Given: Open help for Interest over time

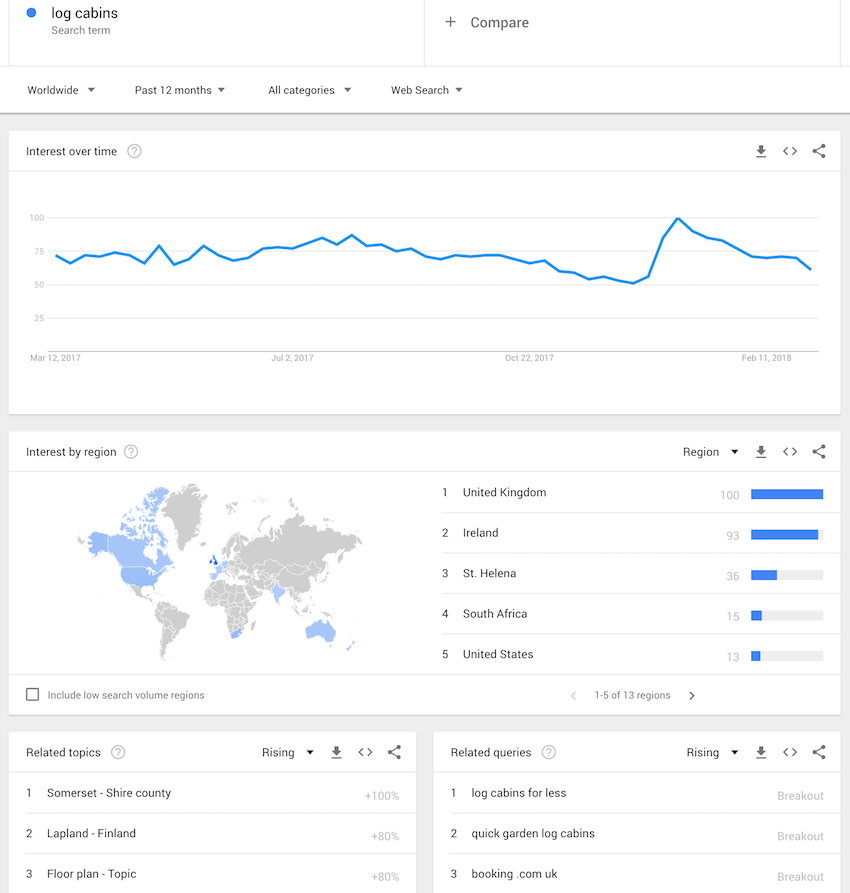Looking at the screenshot, I should 134,152.
